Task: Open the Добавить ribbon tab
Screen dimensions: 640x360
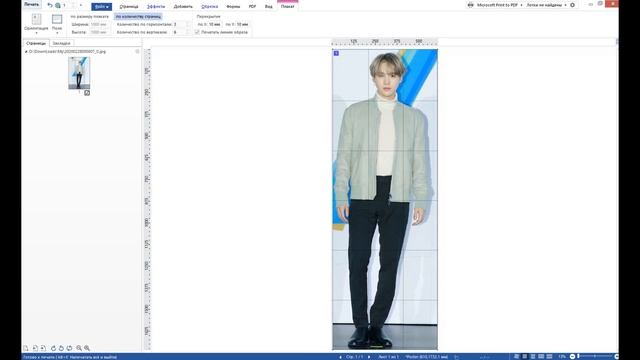Action: (183, 7)
